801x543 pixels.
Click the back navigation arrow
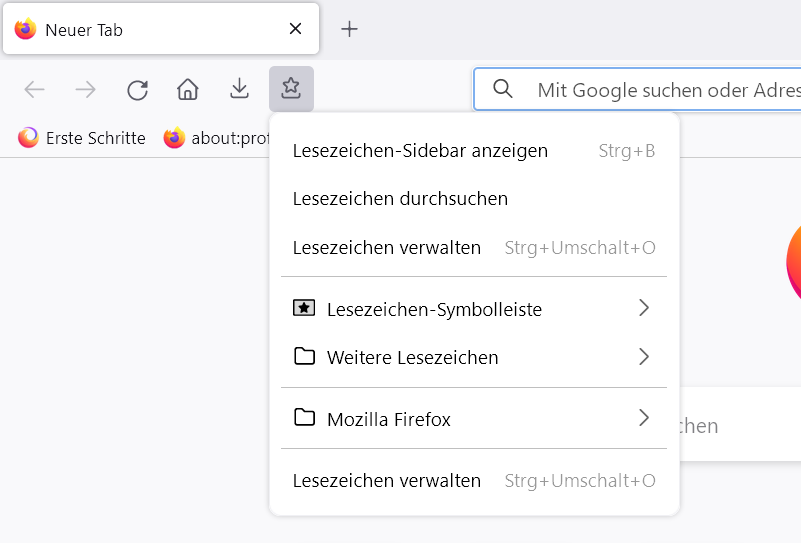pos(35,90)
